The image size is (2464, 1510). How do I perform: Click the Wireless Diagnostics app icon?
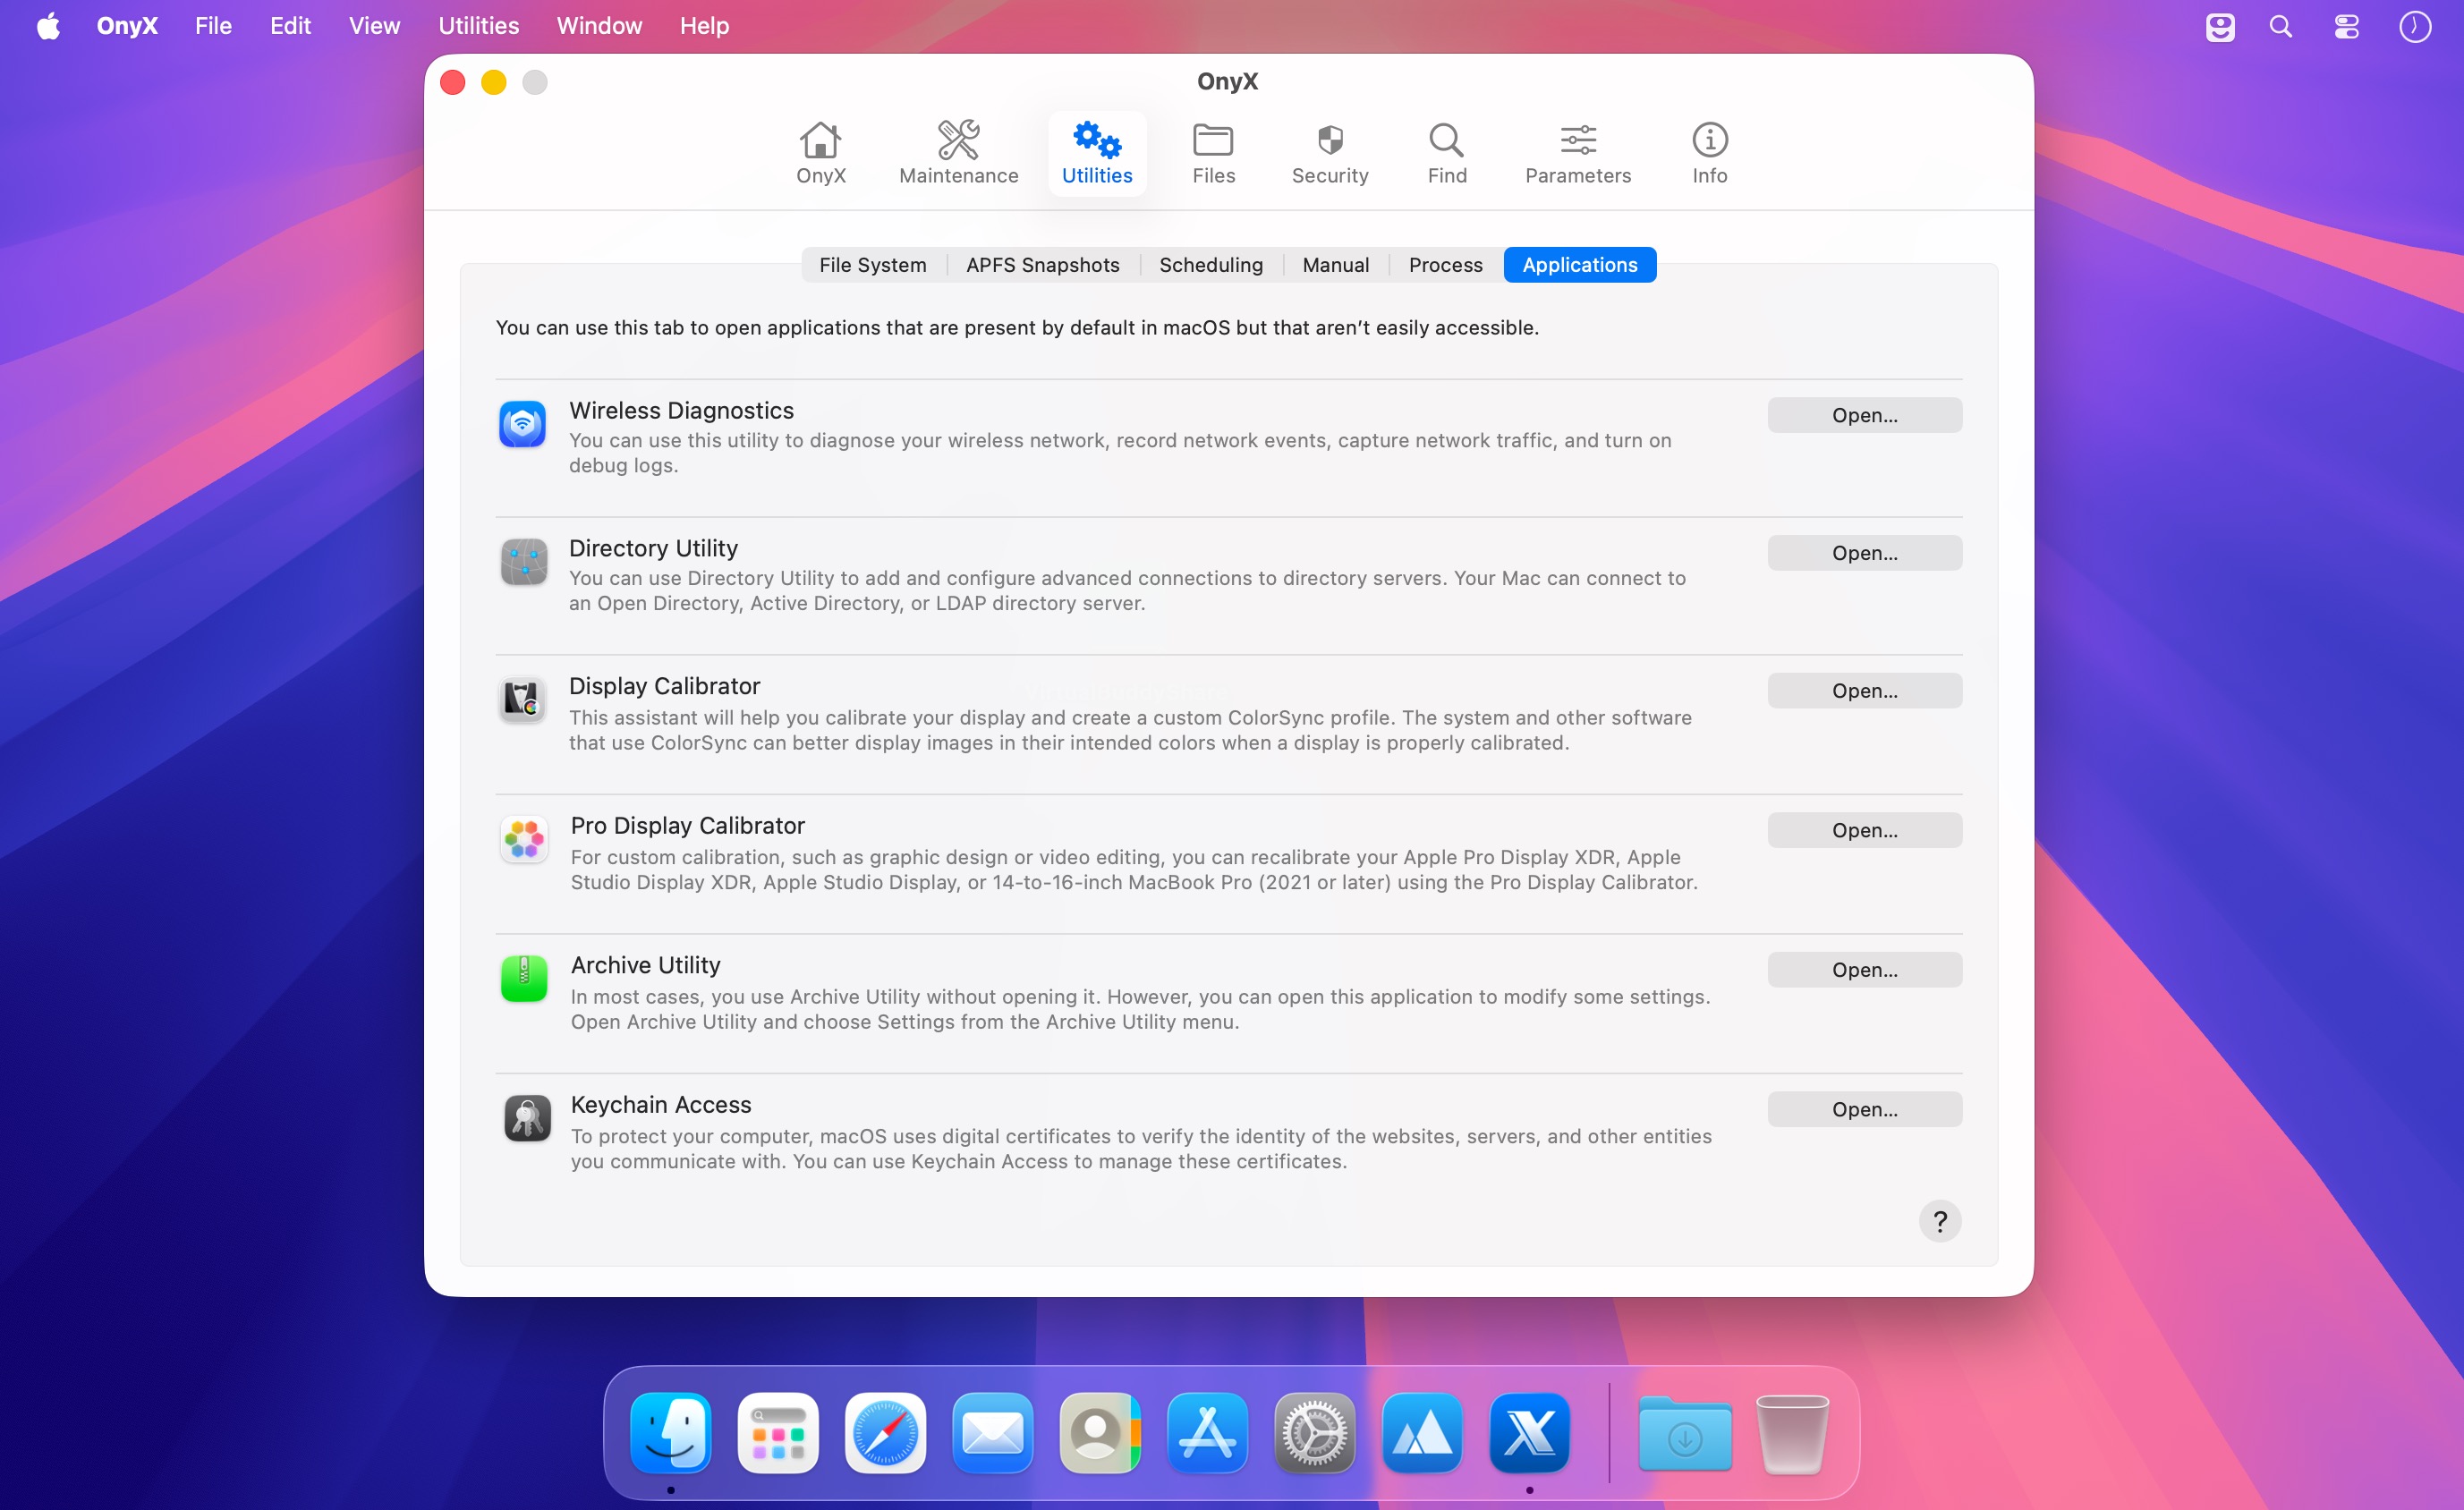[x=522, y=424]
